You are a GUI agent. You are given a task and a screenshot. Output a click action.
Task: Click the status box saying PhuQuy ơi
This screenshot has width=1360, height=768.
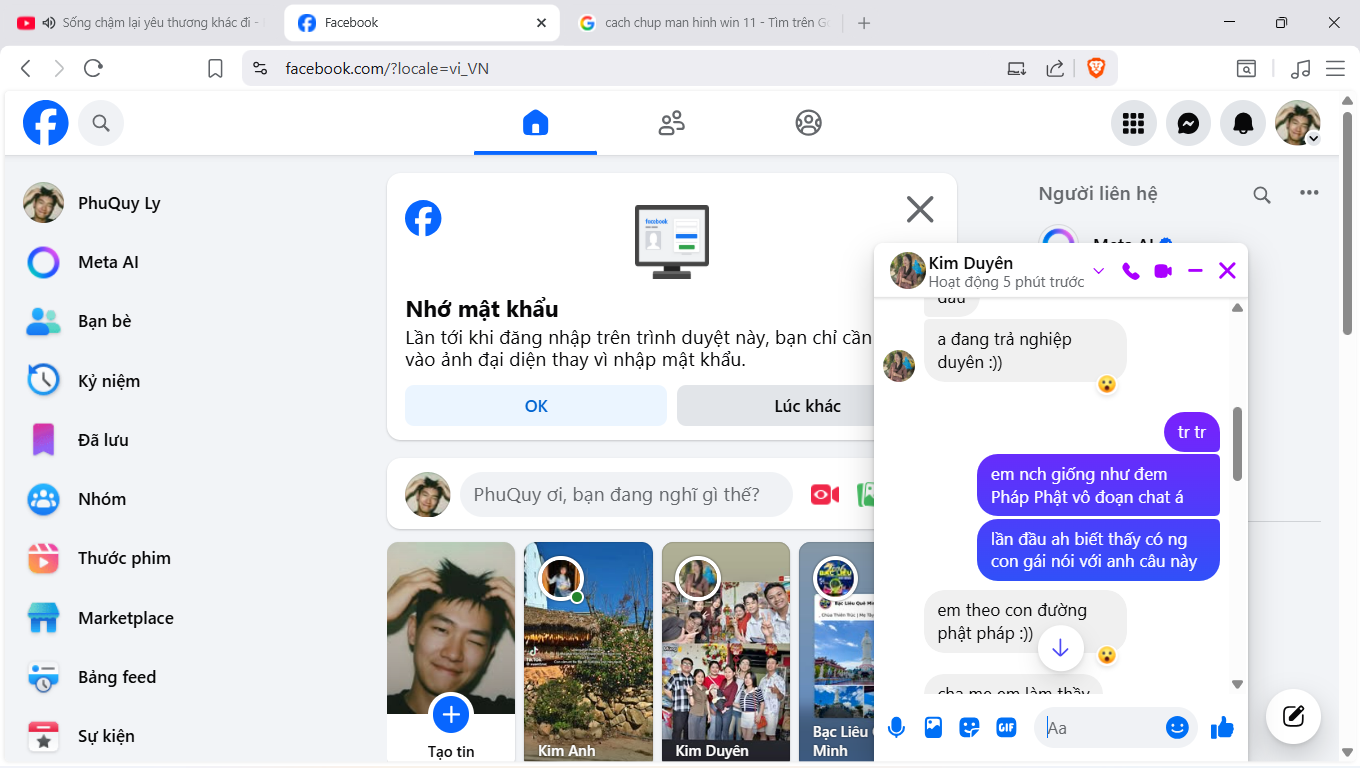[625, 494]
